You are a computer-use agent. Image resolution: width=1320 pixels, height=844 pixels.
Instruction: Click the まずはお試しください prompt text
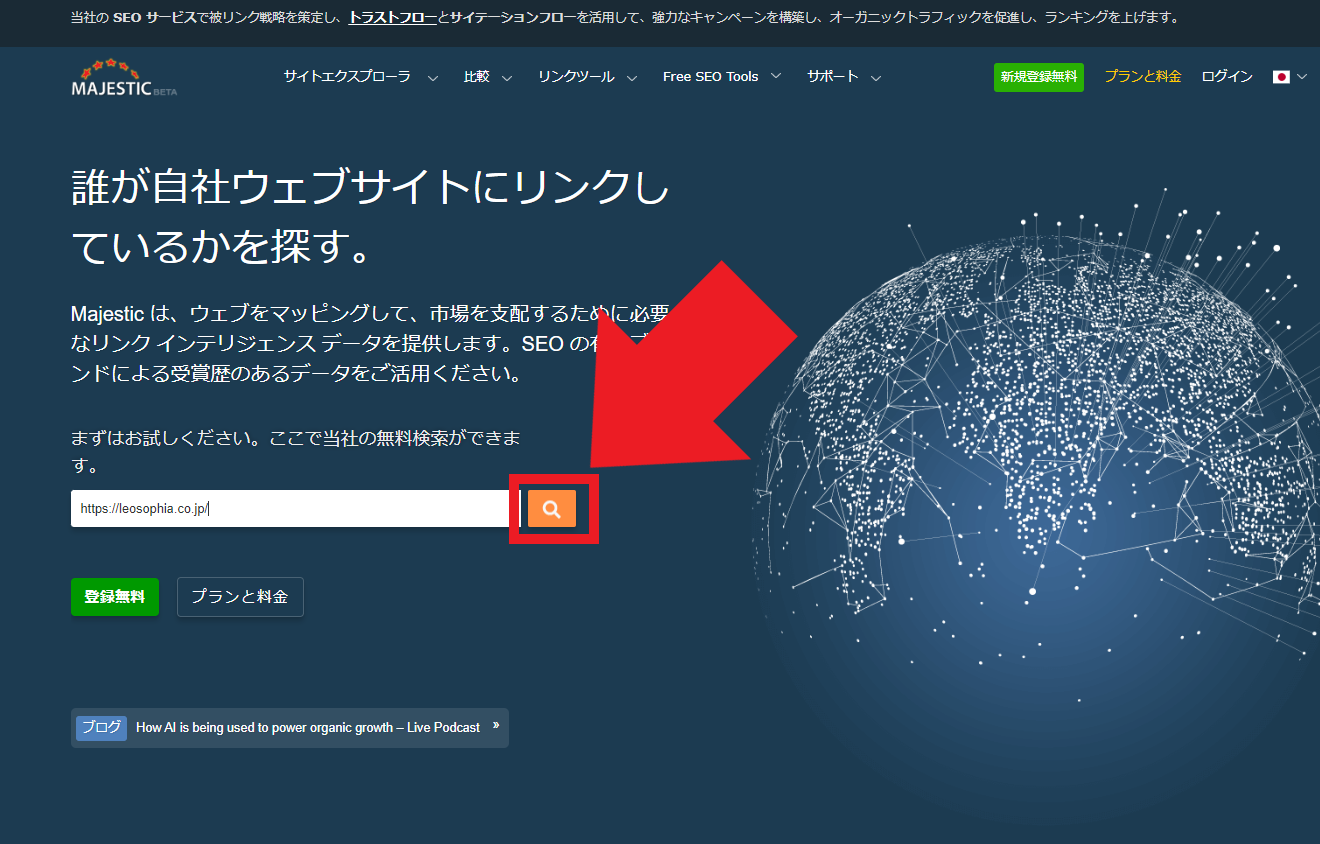(295, 452)
